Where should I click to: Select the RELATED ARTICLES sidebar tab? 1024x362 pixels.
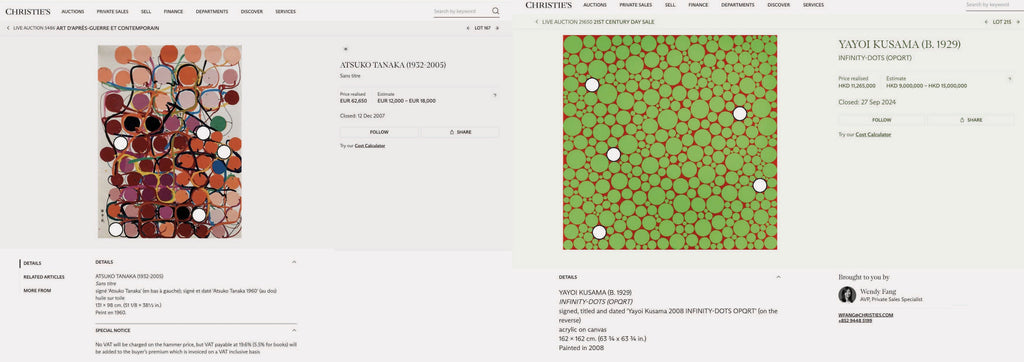pos(44,277)
